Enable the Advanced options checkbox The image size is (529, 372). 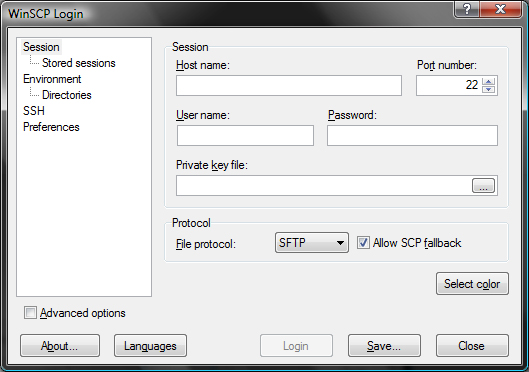[x=30, y=313]
